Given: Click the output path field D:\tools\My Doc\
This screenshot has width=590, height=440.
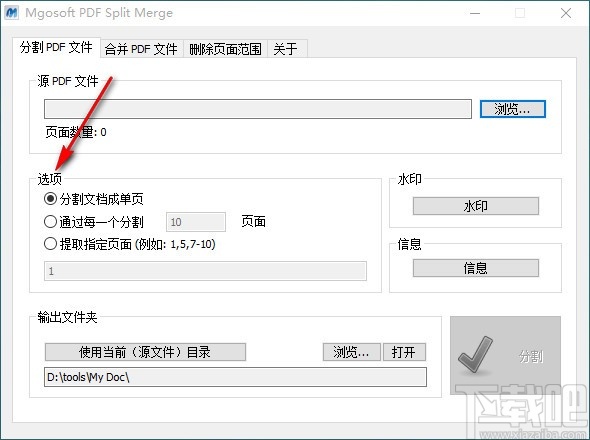Looking at the screenshot, I should (236, 377).
